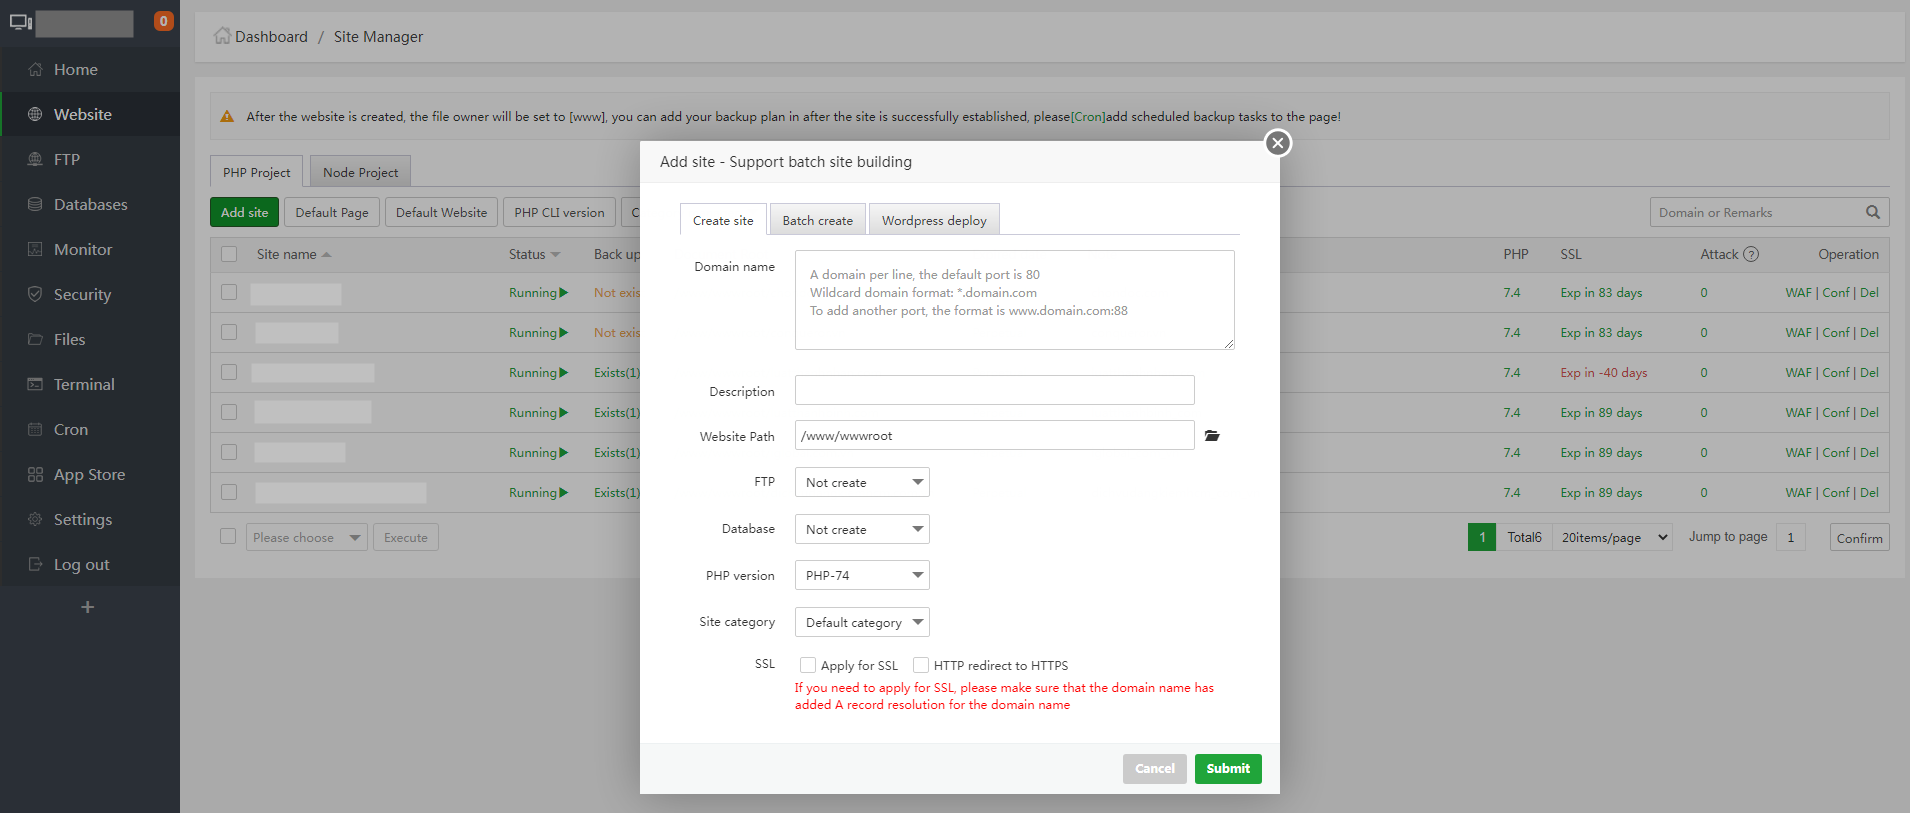Check the sixth site row checkbox
This screenshot has height=813, width=1910.
click(x=229, y=492)
